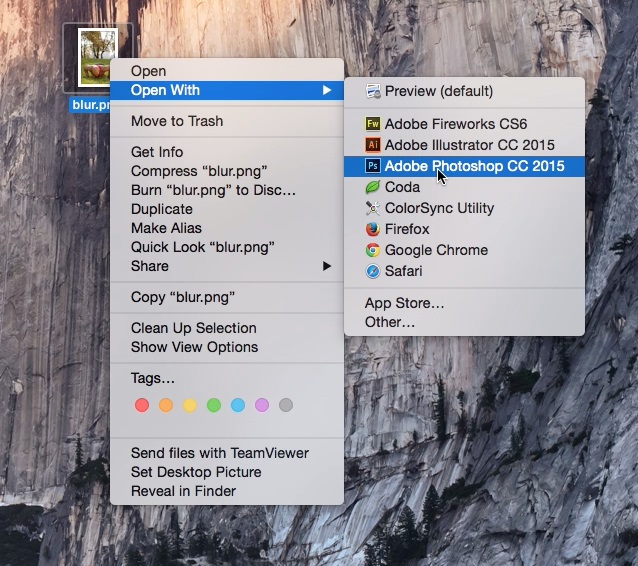Click the Firefox icon
Image resolution: width=638 pixels, height=566 pixels.
pyautogui.click(x=373, y=229)
